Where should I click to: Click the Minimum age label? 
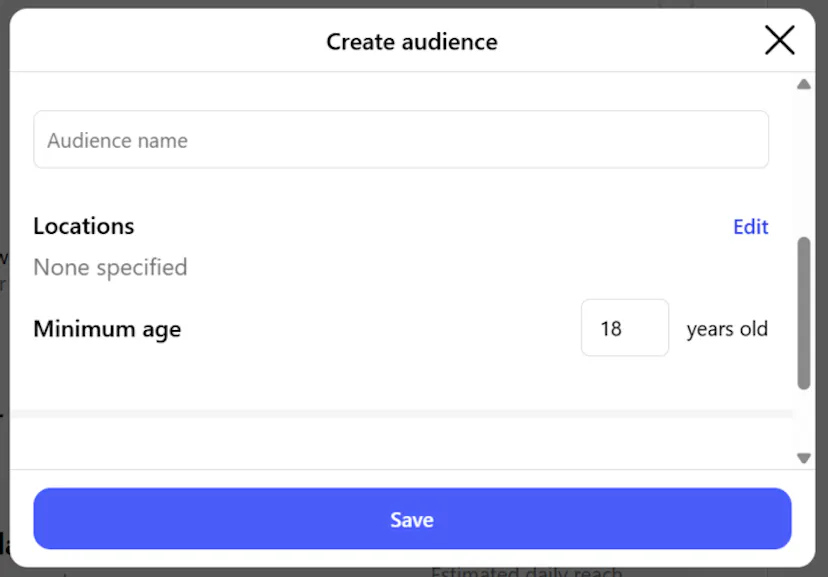point(107,329)
